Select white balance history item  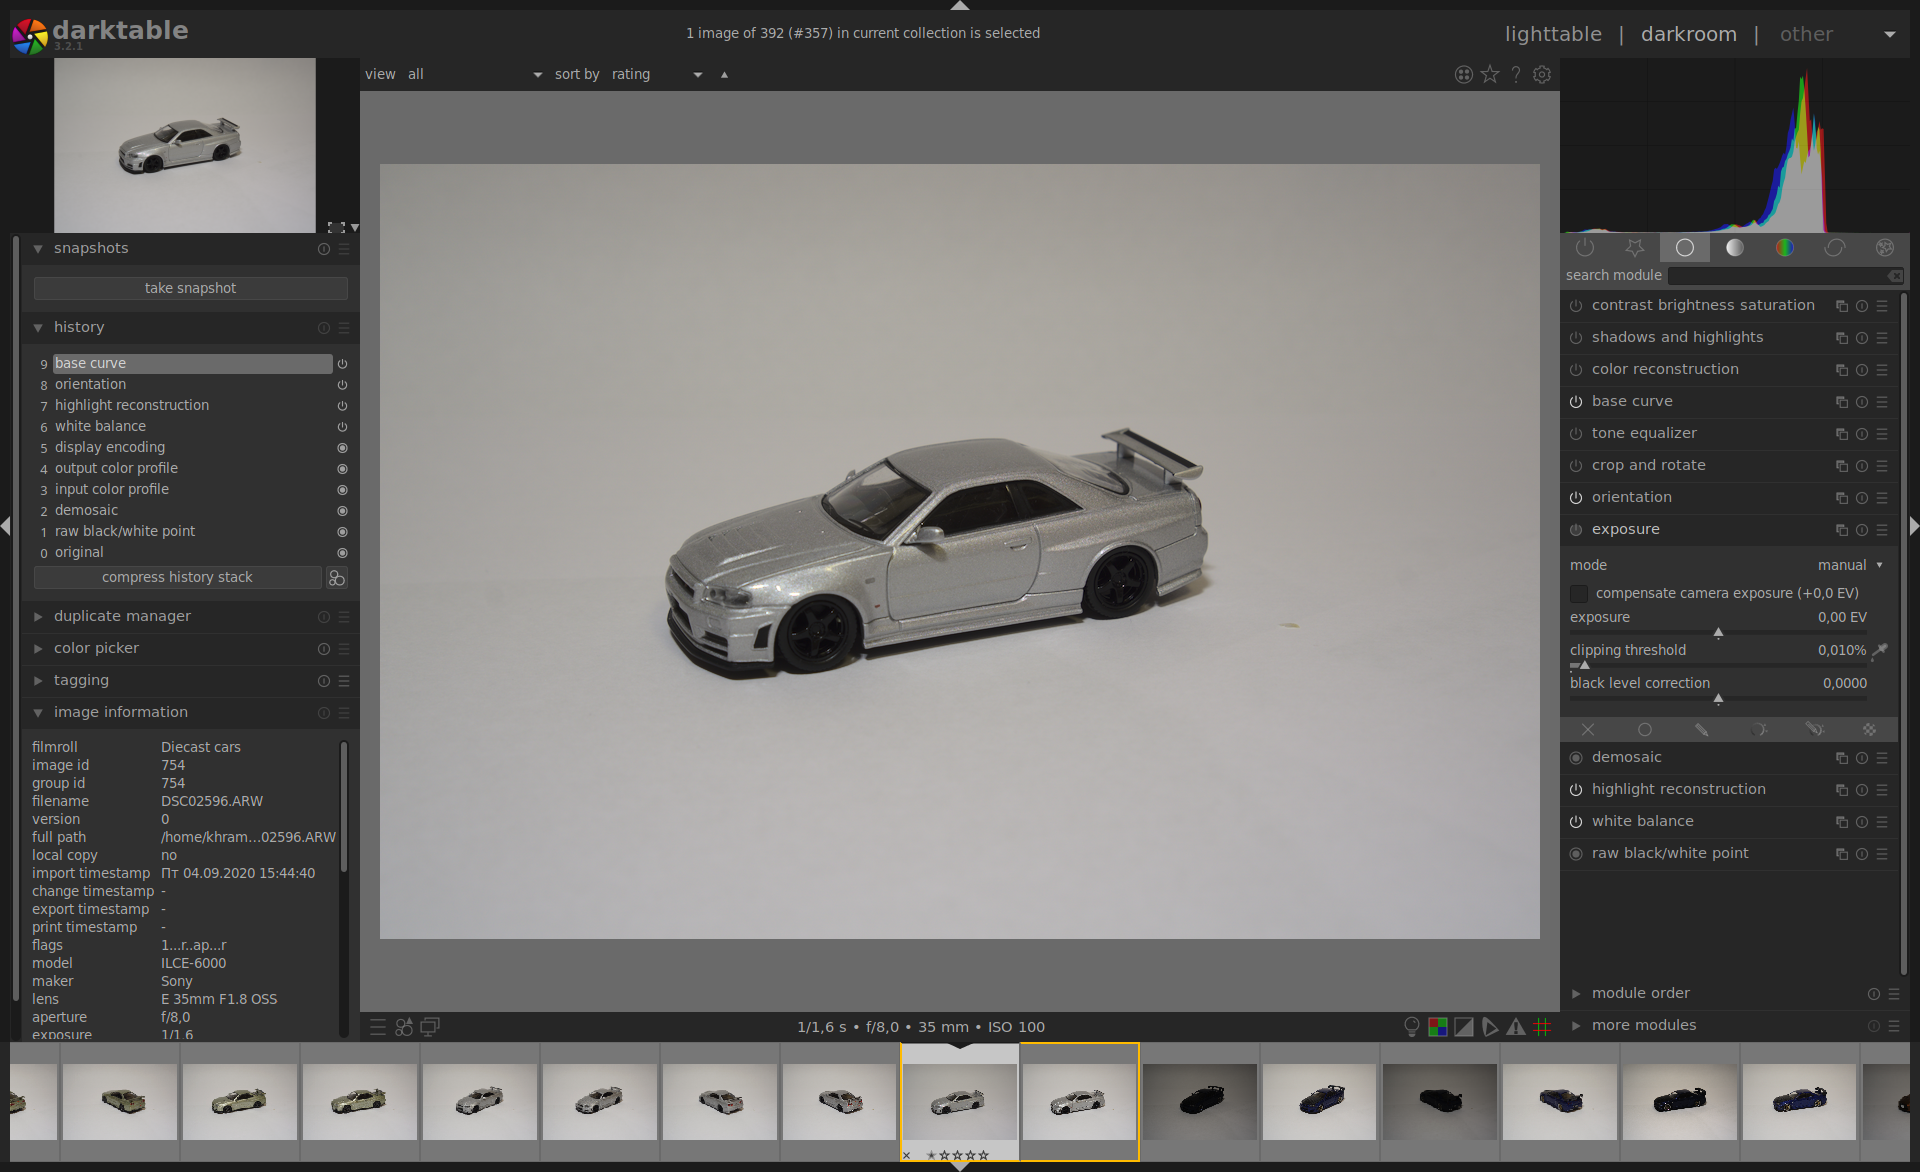[192, 427]
